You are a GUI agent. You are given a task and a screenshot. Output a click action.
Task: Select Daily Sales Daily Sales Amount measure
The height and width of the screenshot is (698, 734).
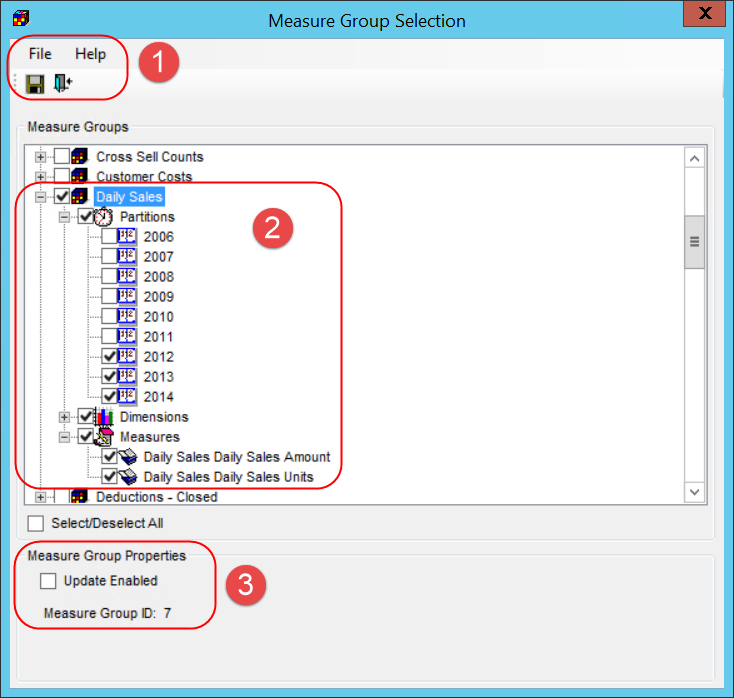click(236, 457)
